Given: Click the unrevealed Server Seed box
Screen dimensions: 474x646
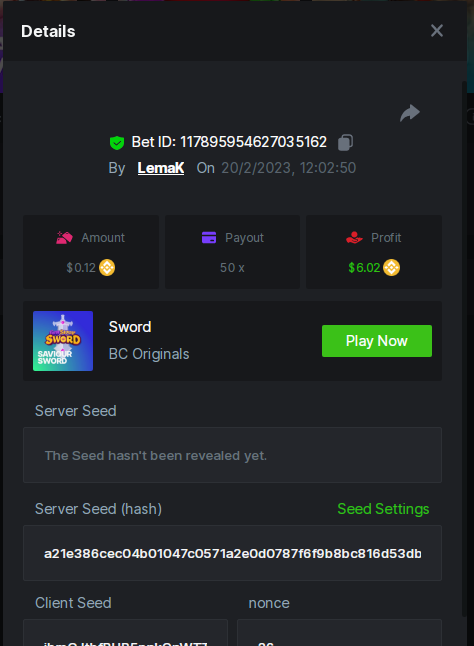Looking at the screenshot, I should click(x=232, y=455).
